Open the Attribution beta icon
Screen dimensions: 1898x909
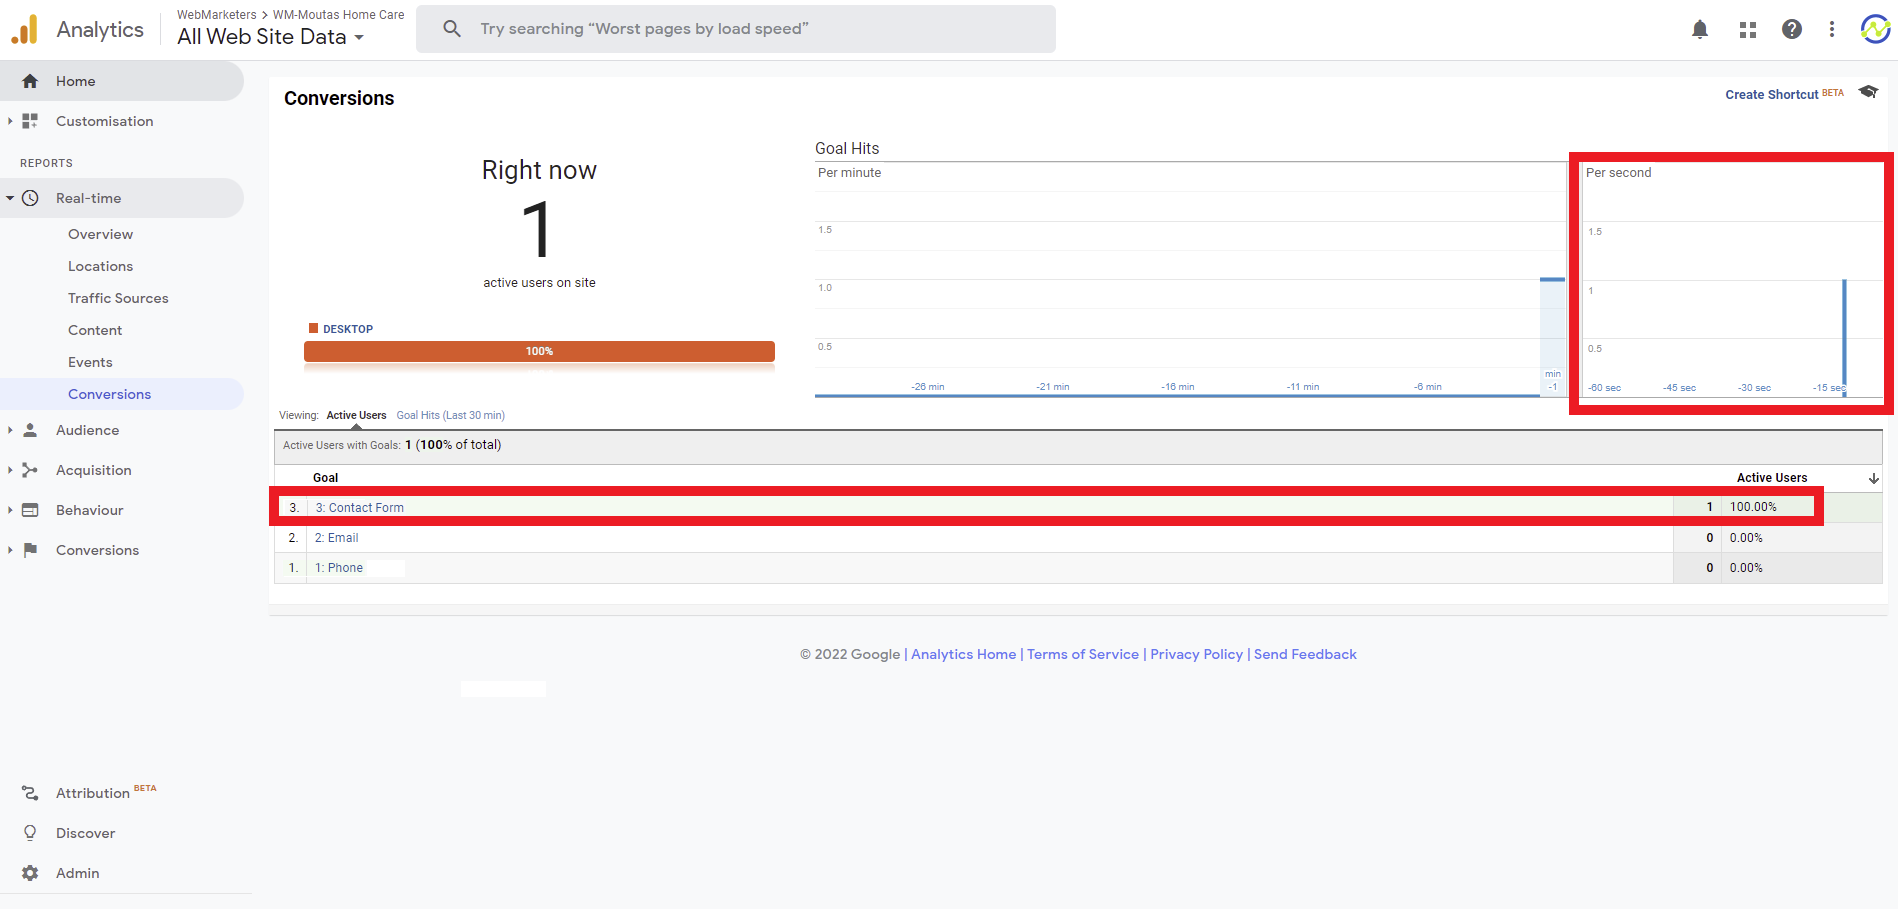(30, 793)
